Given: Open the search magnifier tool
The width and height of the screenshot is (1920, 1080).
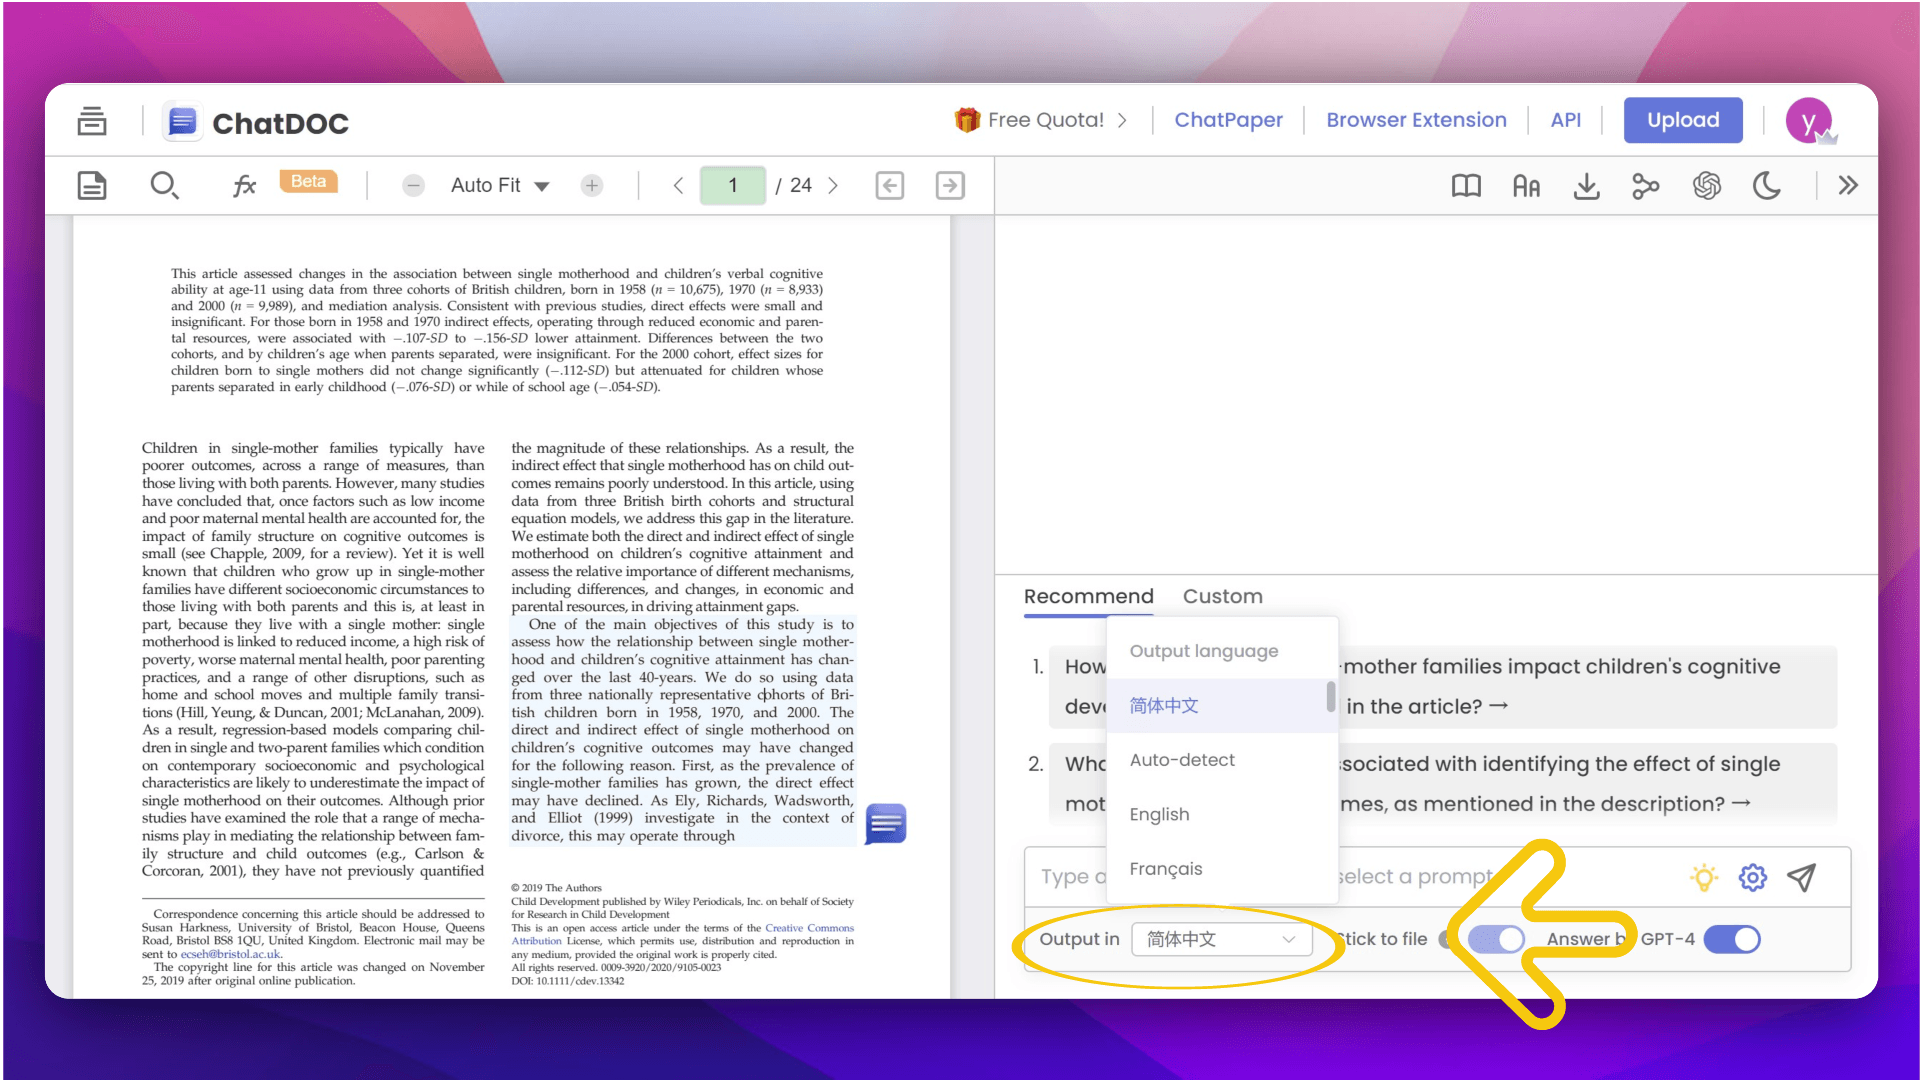Looking at the screenshot, I should click(164, 185).
